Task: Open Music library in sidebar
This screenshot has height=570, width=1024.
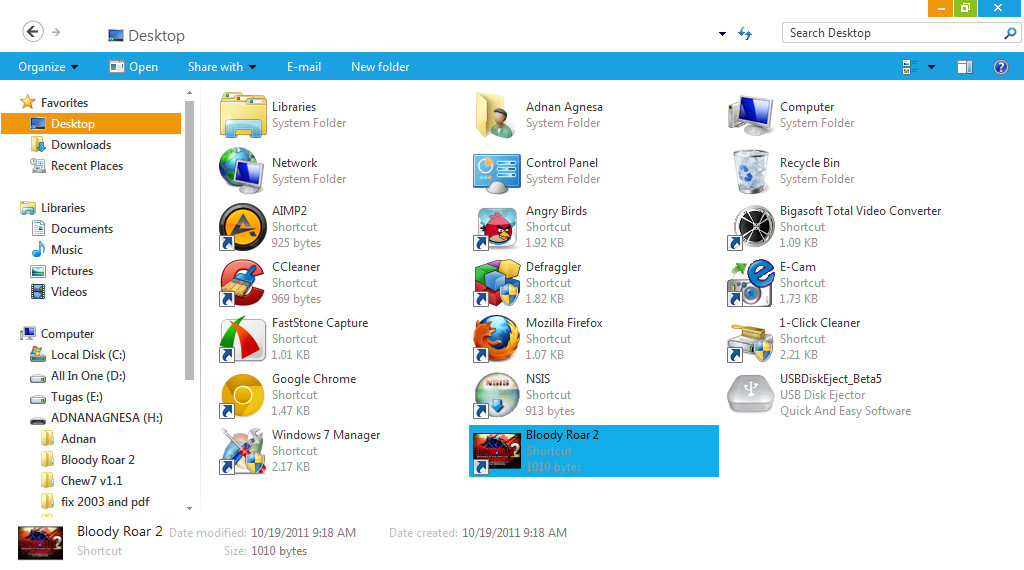Action: tap(57, 249)
